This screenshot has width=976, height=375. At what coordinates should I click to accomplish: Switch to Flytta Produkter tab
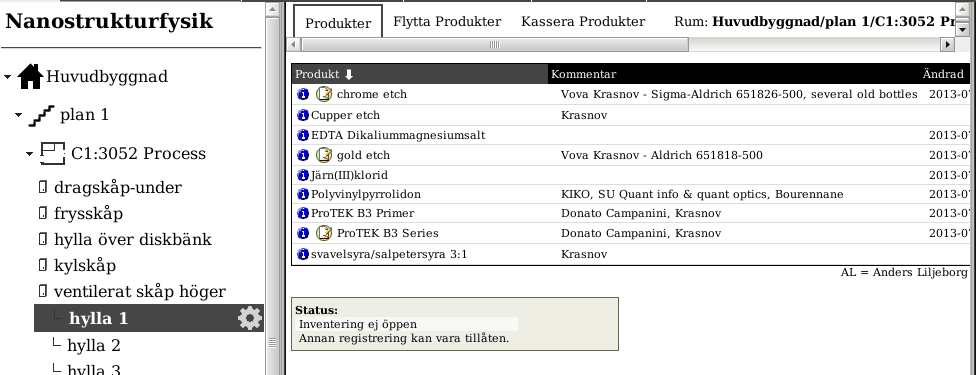click(447, 21)
